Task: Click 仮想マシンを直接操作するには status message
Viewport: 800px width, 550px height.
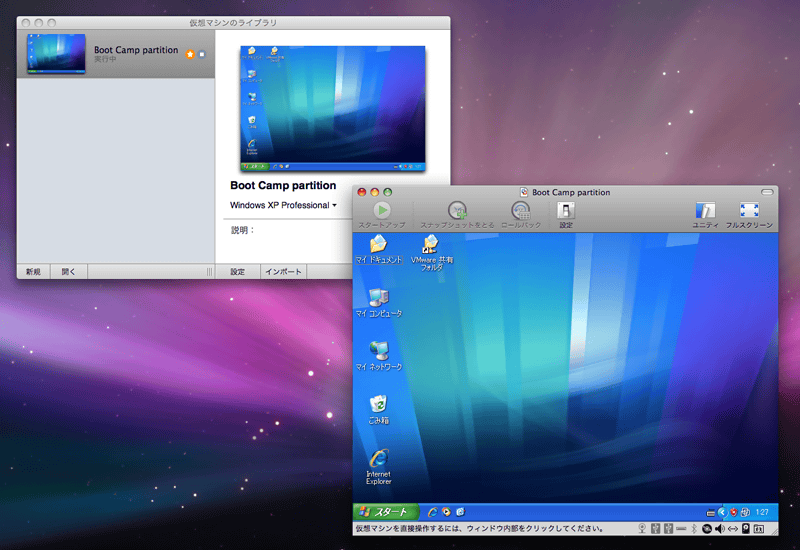Action: click(x=480, y=529)
